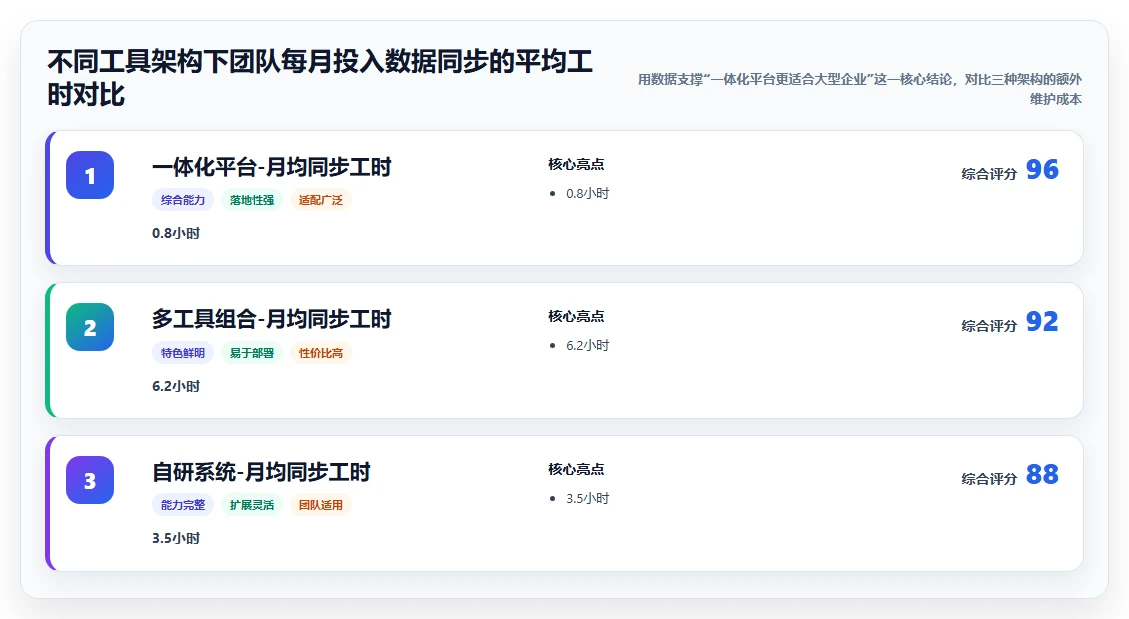
Task: Select the 适配广泛 tag
Action: 321,200
